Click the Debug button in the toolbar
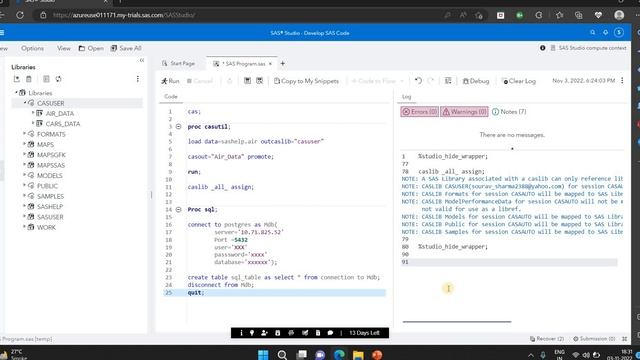 coord(476,81)
